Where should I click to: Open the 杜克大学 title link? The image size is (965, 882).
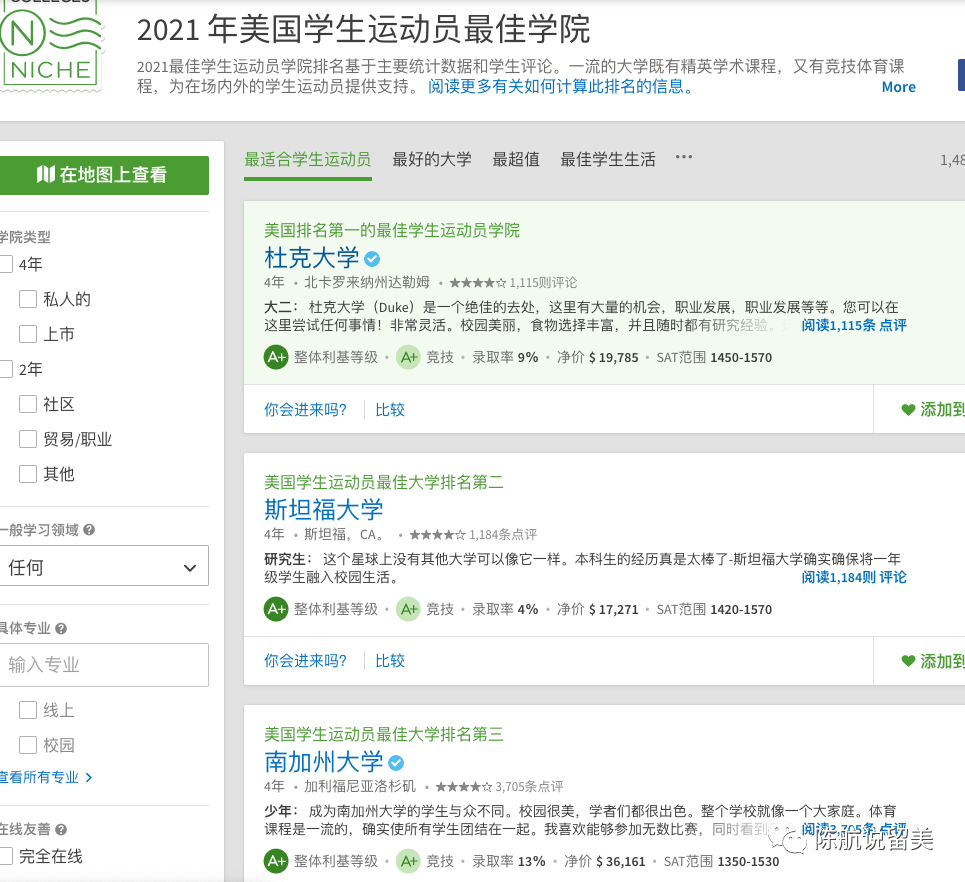(311, 259)
